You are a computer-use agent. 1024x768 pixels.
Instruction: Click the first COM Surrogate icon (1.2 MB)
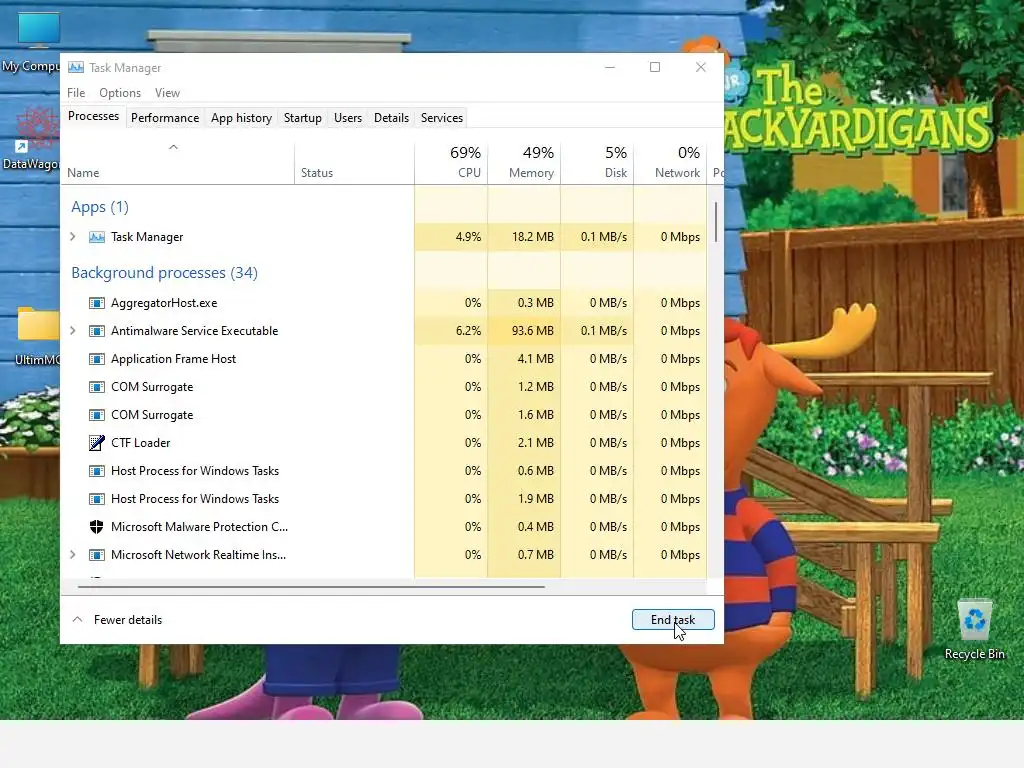coord(97,387)
